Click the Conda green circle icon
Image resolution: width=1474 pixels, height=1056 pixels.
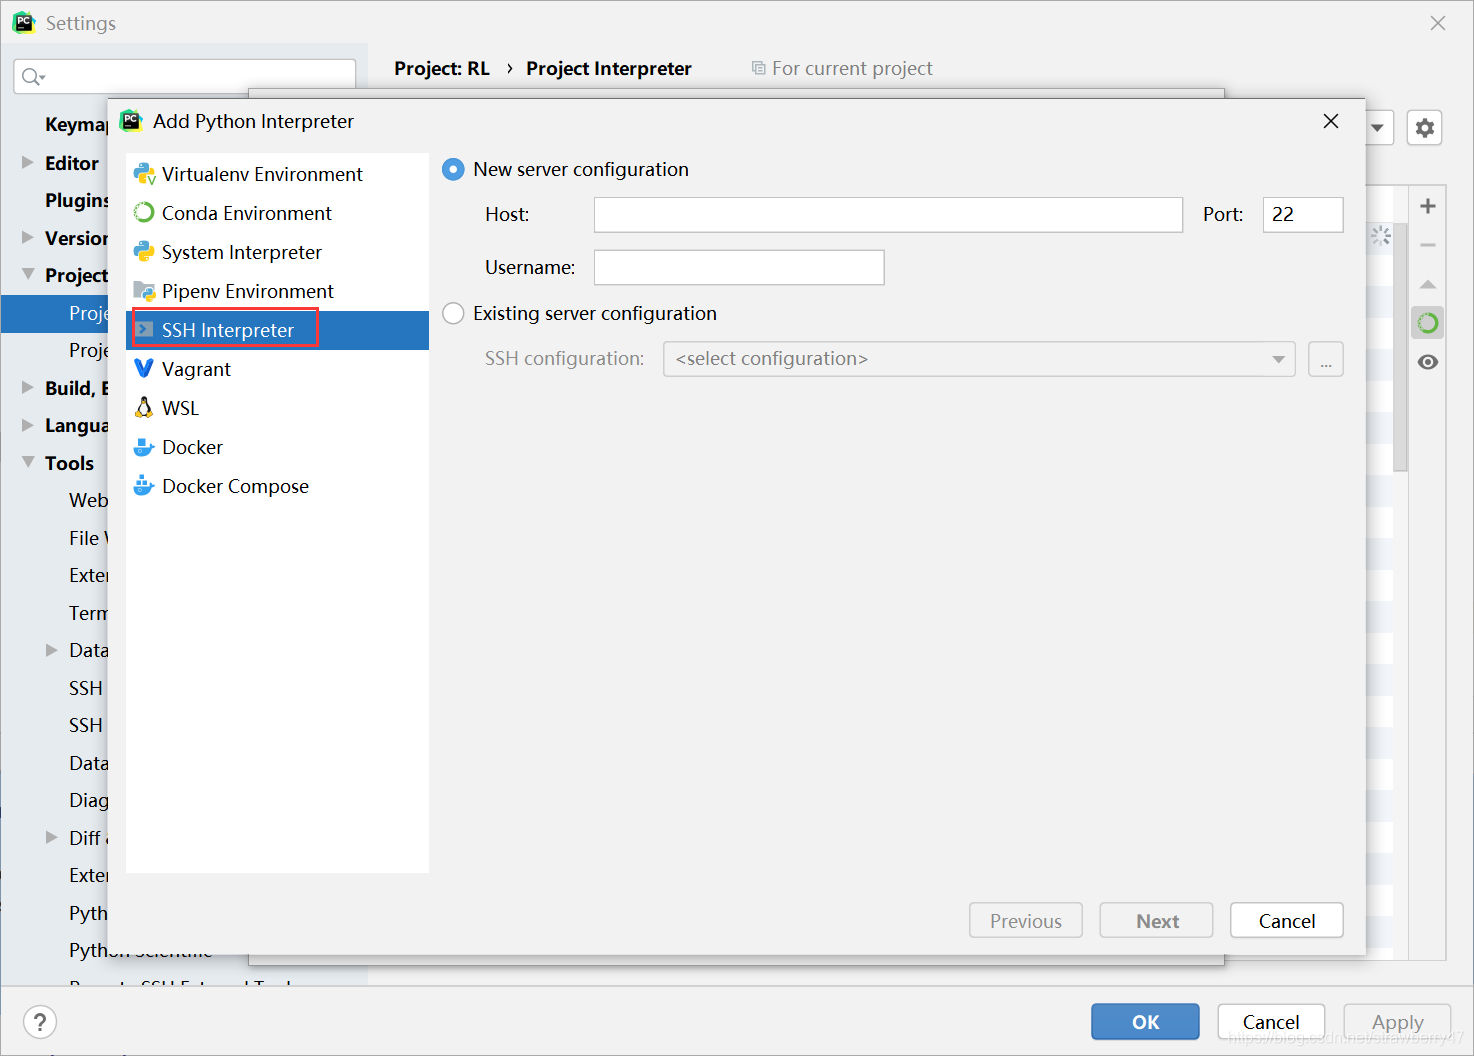[x=144, y=213]
